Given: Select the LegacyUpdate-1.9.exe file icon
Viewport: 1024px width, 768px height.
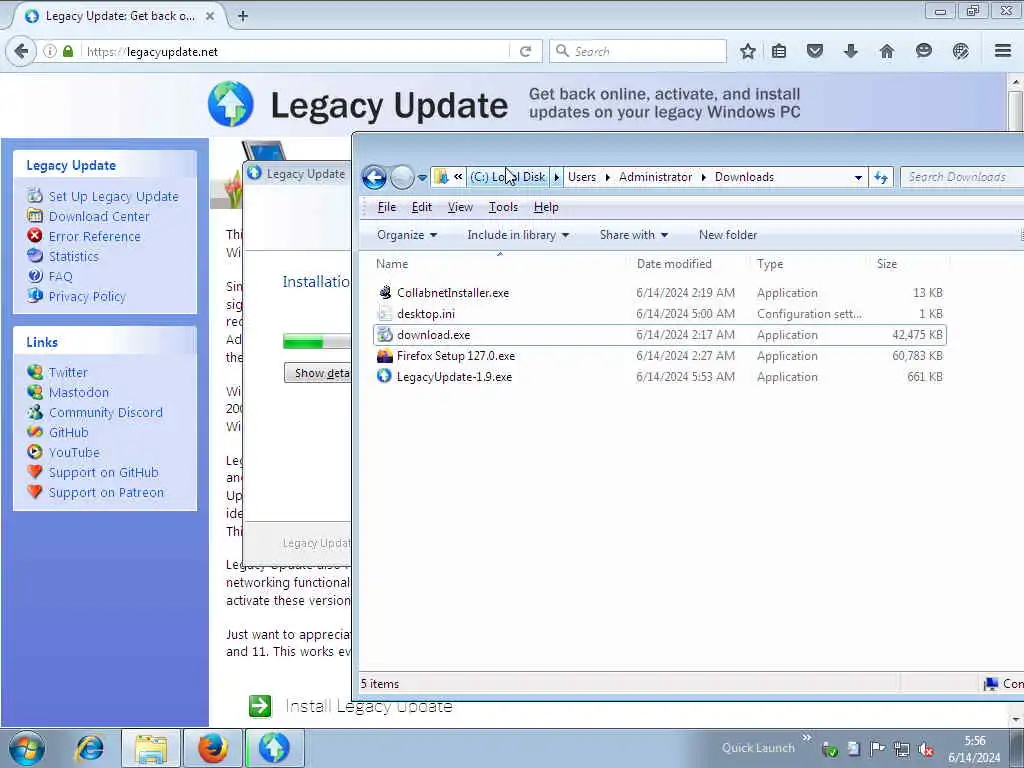Looking at the screenshot, I should [385, 377].
